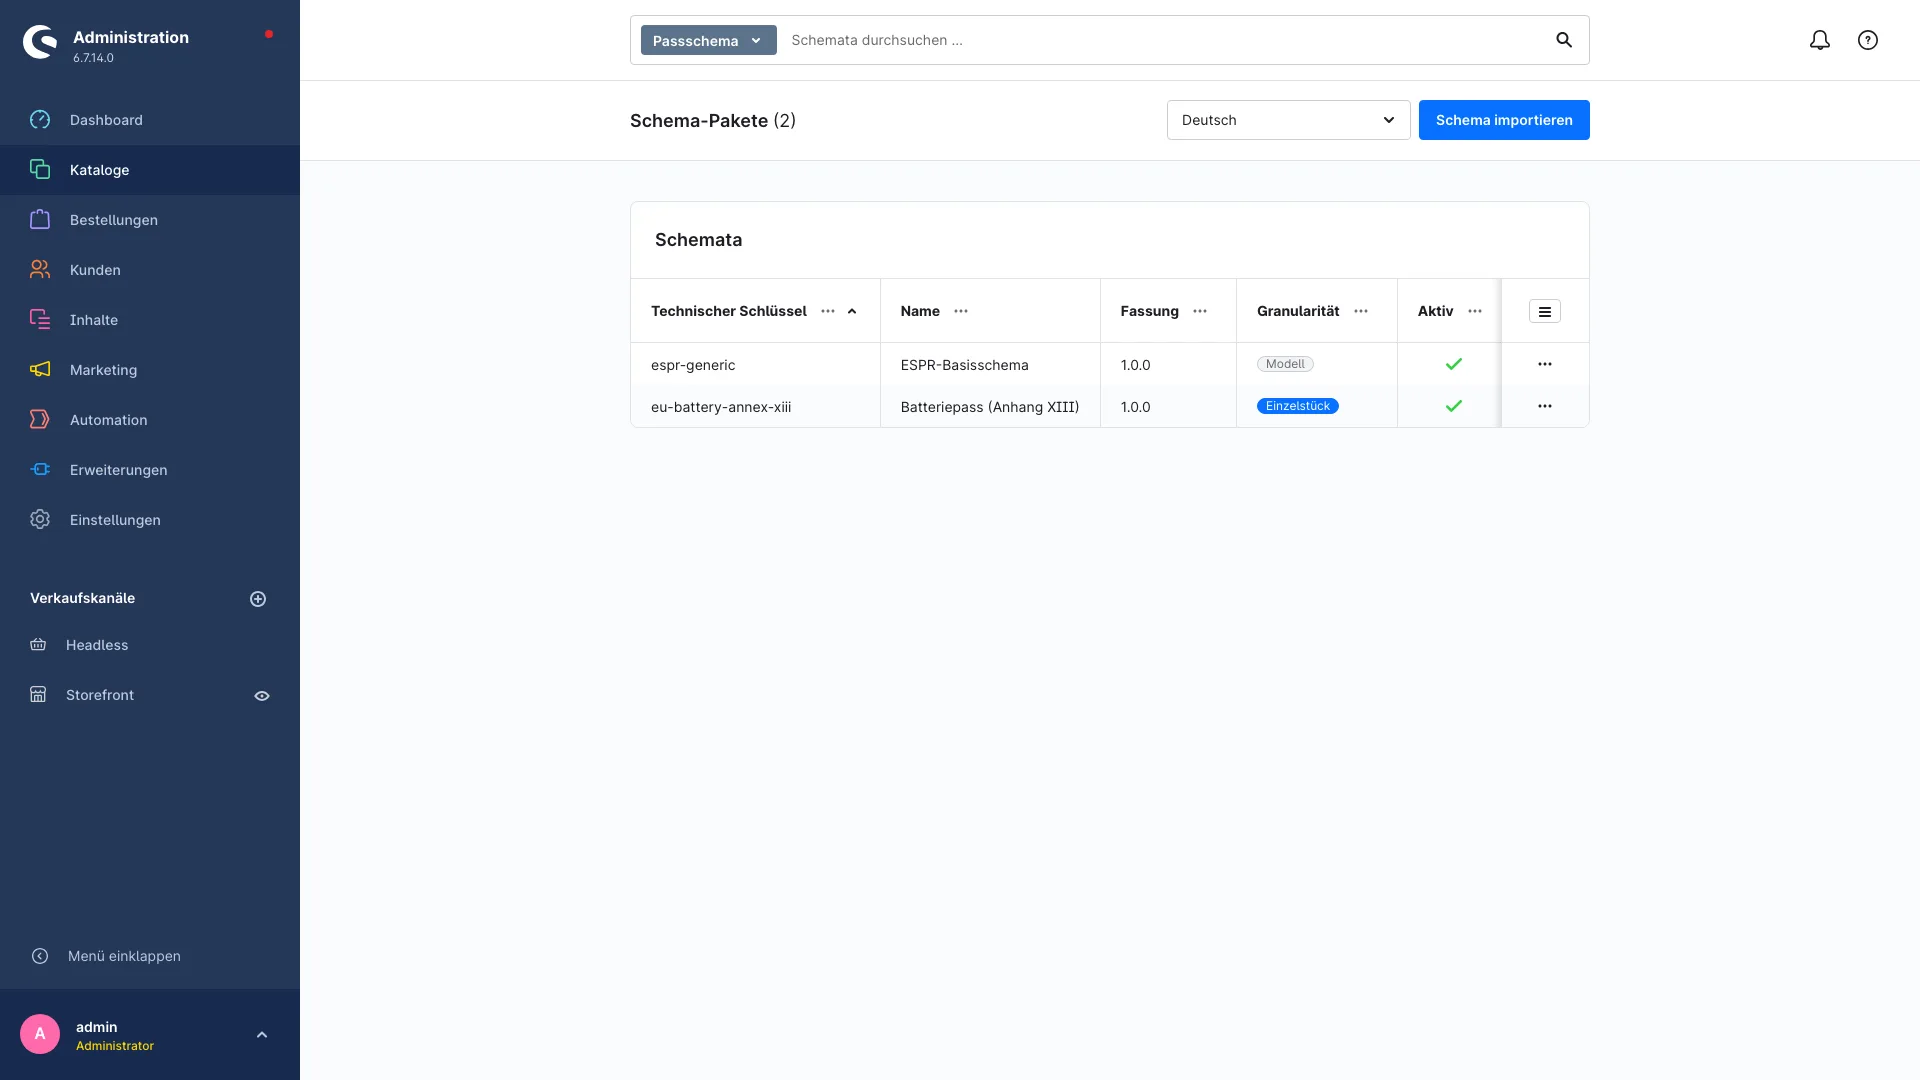Collapse menu with Menü einklappen
The width and height of the screenshot is (1920, 1080).
click(124, 956)
